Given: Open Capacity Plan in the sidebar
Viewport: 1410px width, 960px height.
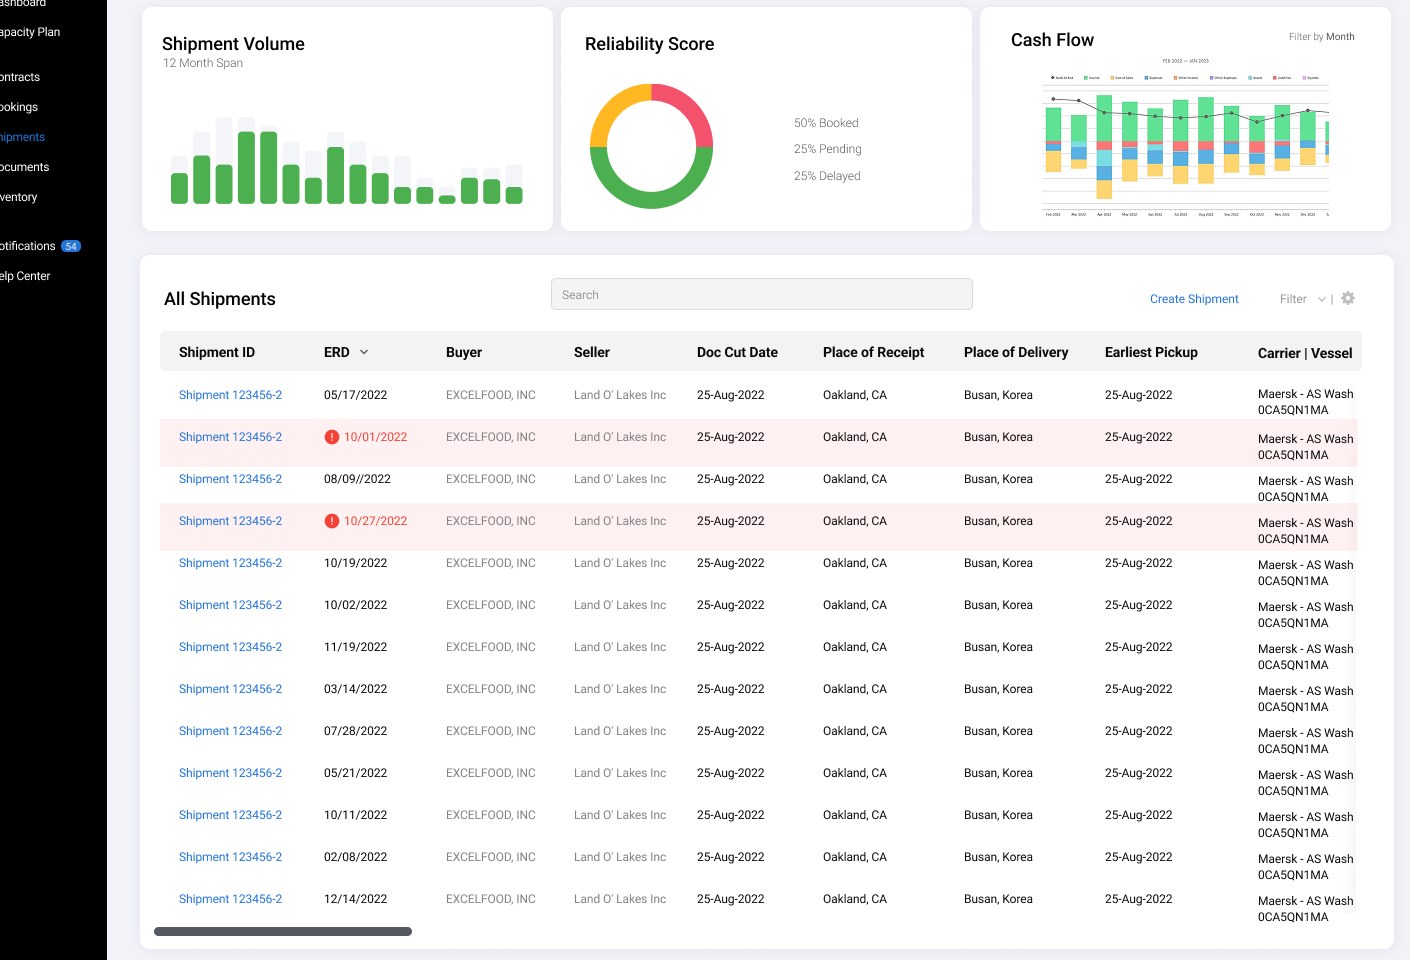Looking at the screenshot, I should [x=30, y=32].
